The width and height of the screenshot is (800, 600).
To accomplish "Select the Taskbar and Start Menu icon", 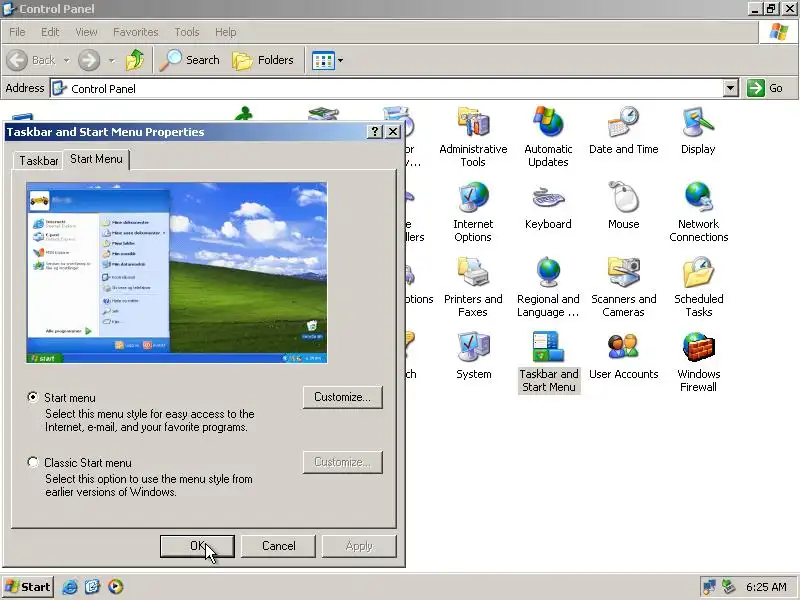I will click(548, 362).
